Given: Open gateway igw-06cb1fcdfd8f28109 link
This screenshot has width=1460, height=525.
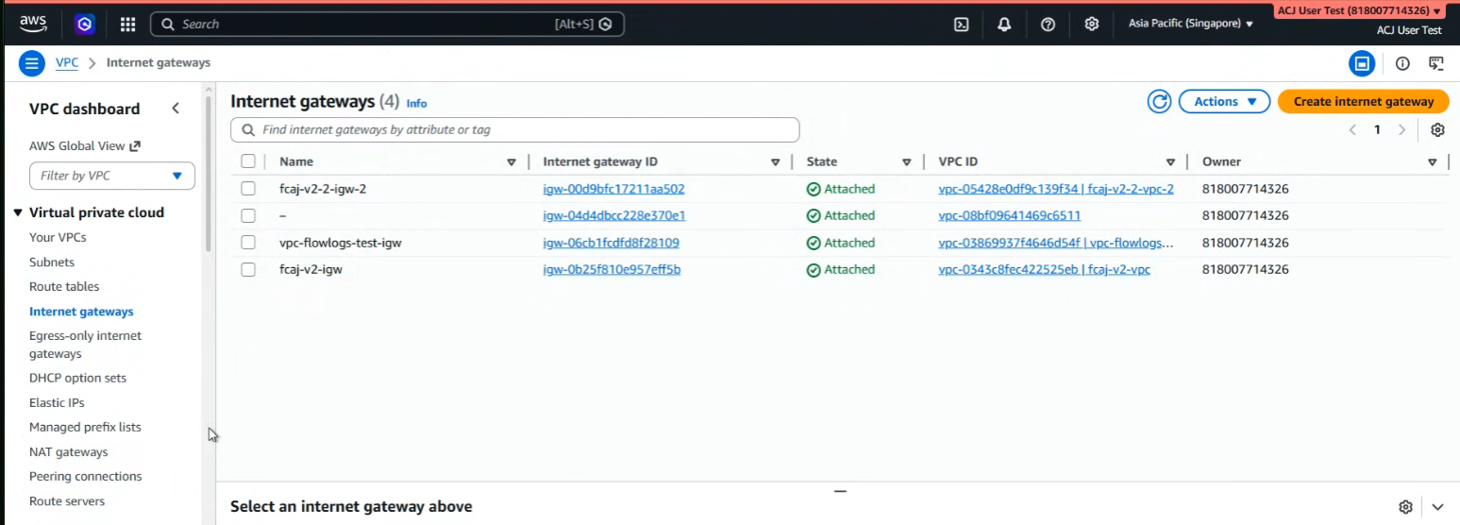Looking at the screenshot, I should (611, 243).
